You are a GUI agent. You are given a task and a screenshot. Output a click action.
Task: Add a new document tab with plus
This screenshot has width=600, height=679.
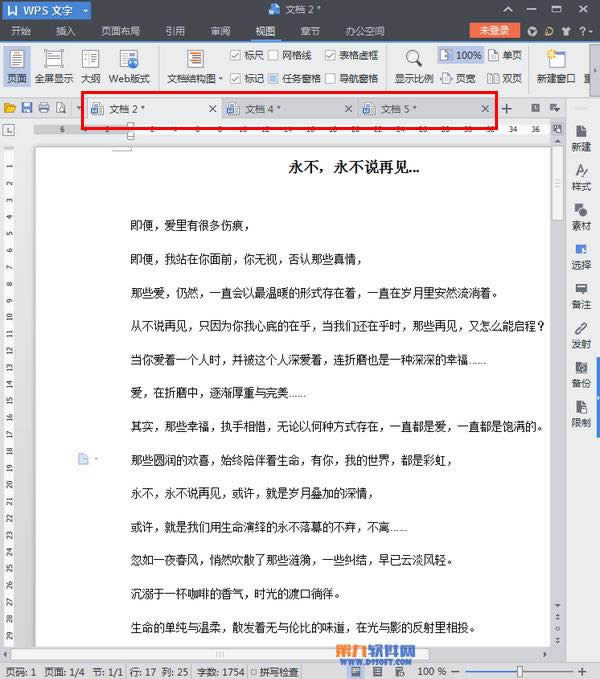tap(507, 108)
